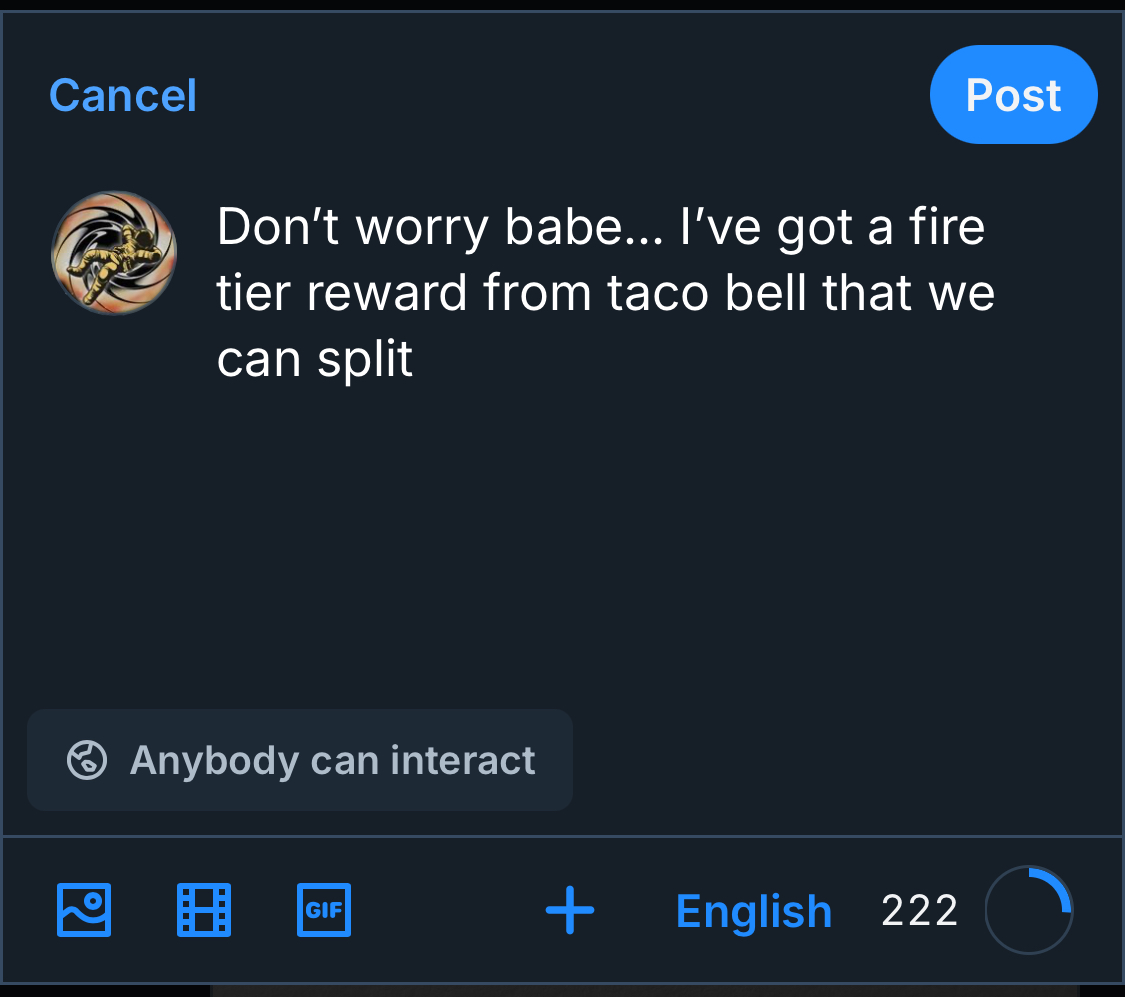Click the Cancel link to discard draft
1125x997 pixels.
pos(122,96)
